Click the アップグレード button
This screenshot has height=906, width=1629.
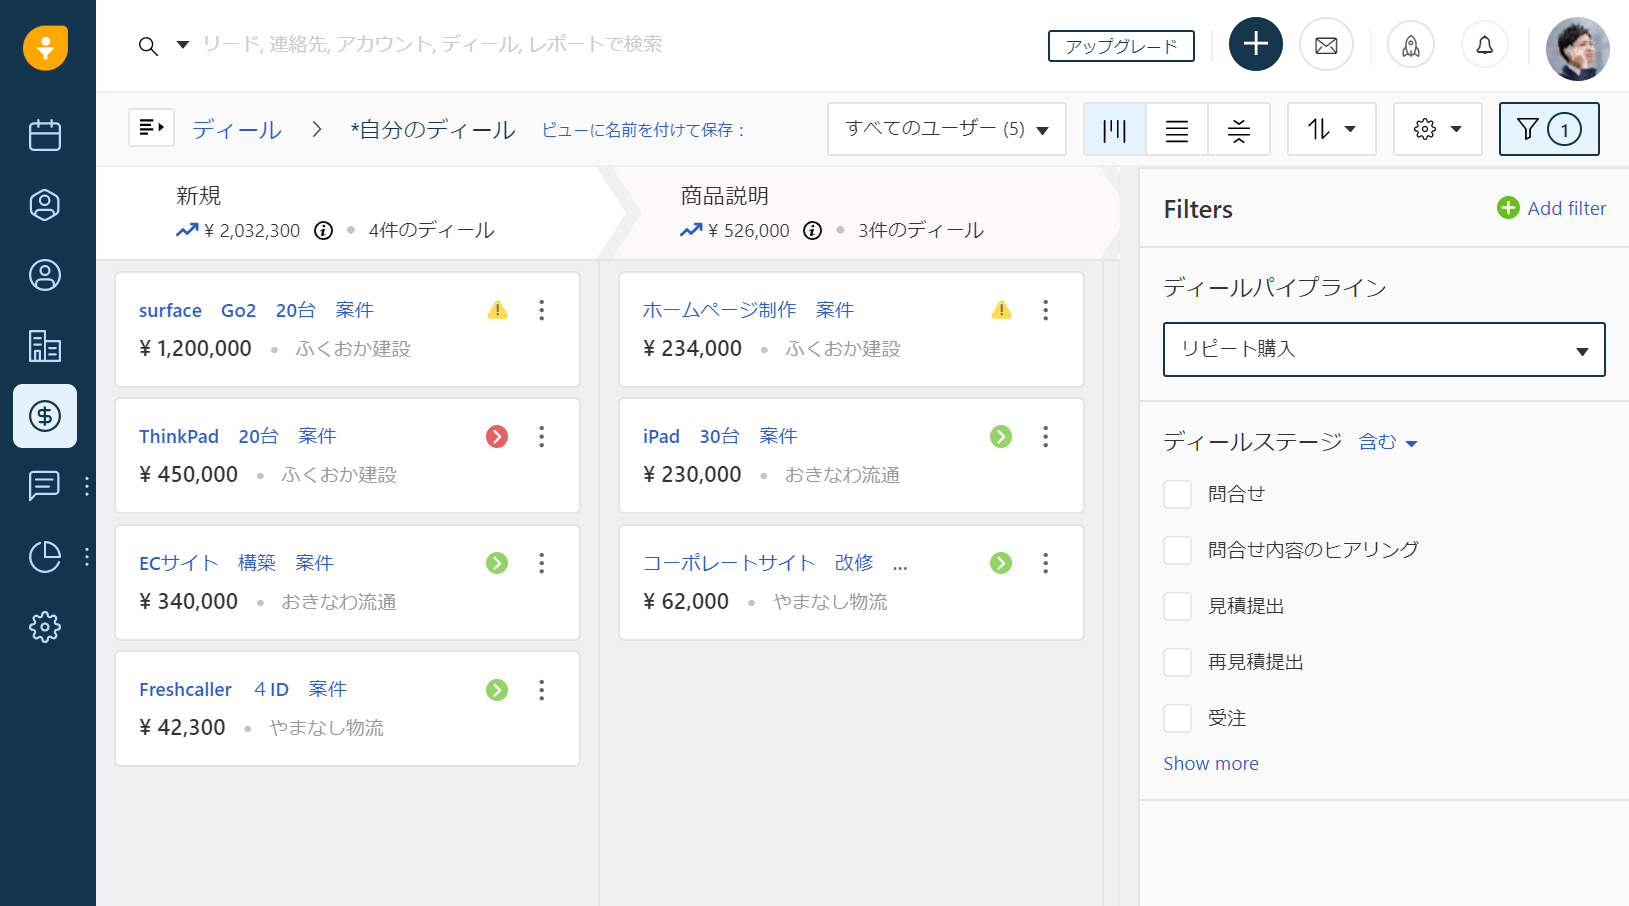[x=1120, y=46]
